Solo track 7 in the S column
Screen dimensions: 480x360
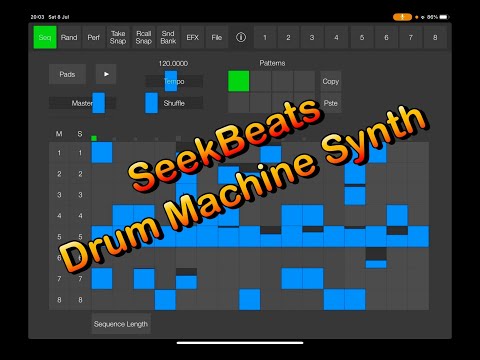coord(80,279)
